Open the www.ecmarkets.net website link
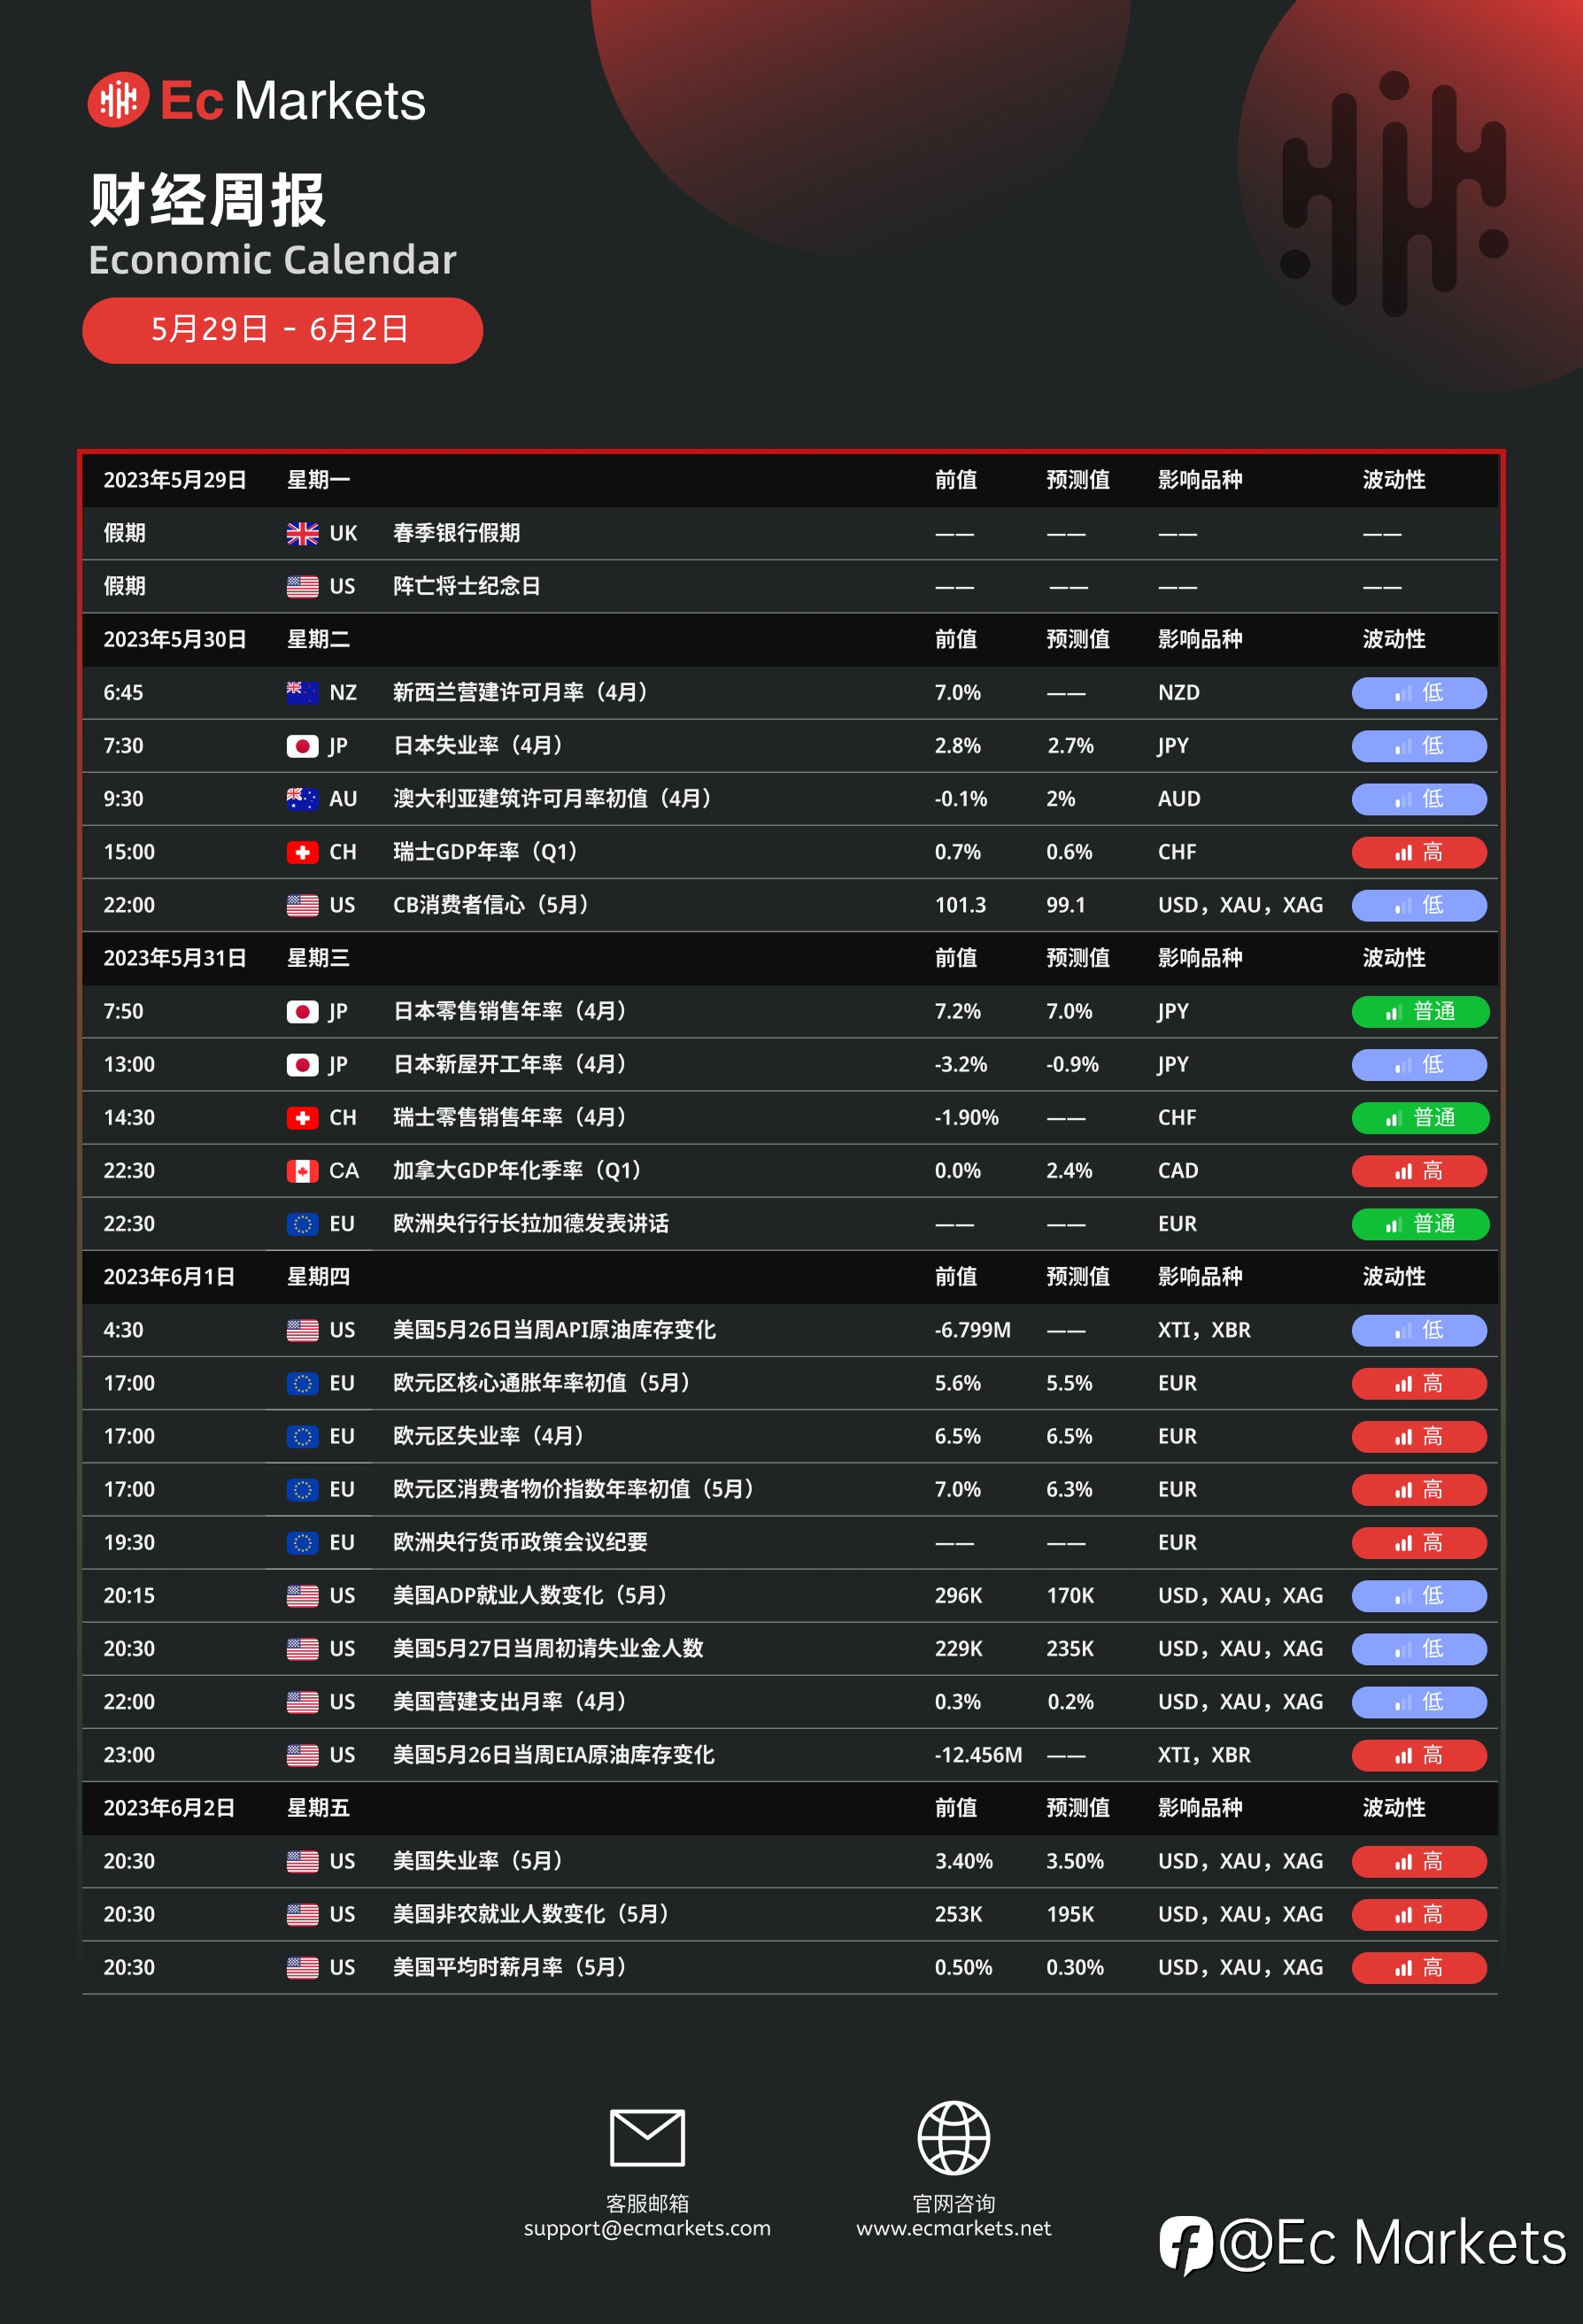Image resolution: width=1583 pixels, height=2324 pixels. click(953, 2228)
